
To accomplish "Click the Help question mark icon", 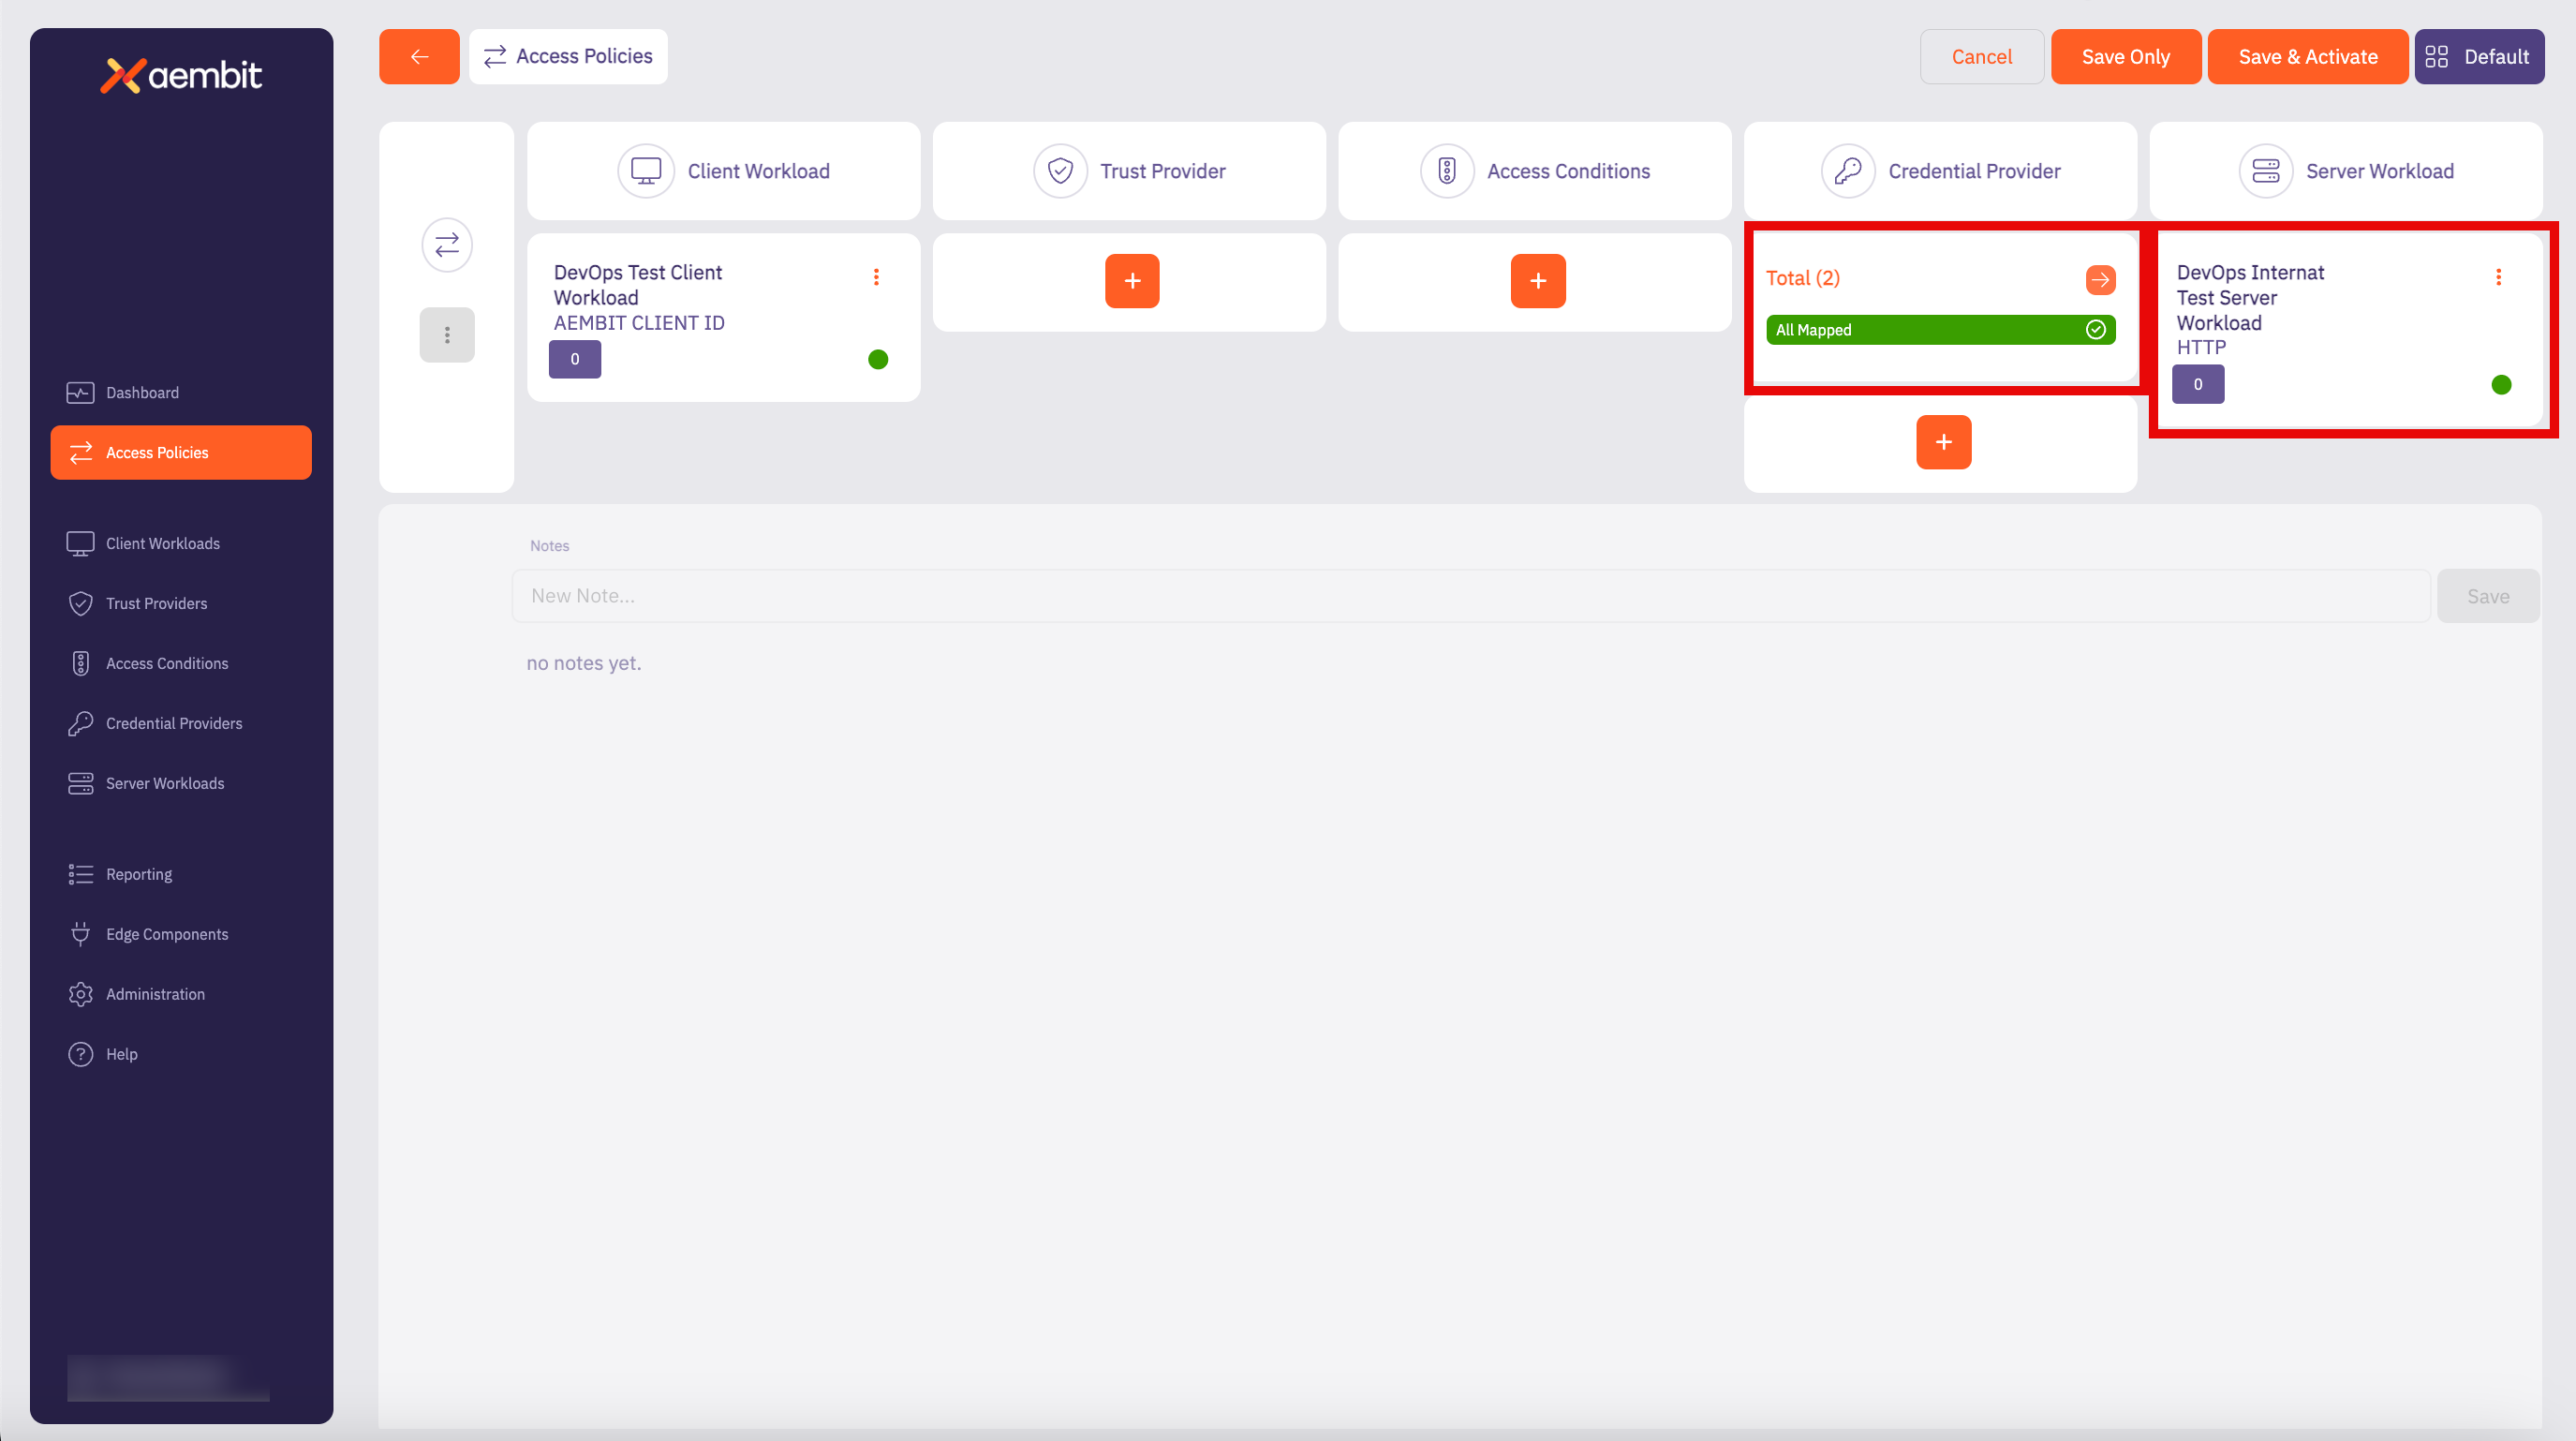I will [80, 1054].
